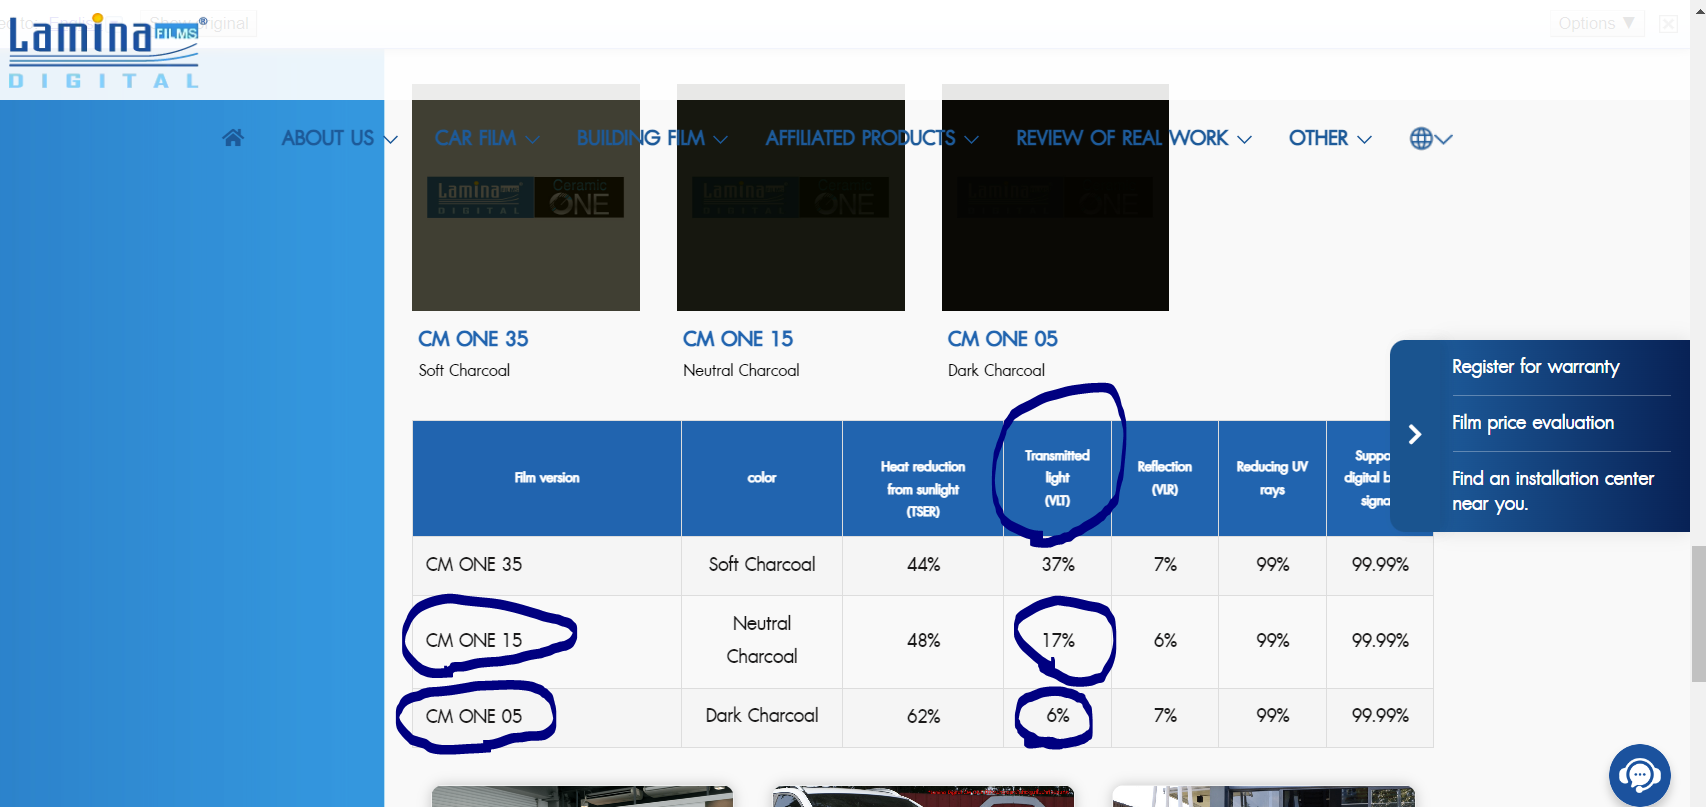
Task: Click the 62% heat reduction value
Action: (x=923, y=717)
